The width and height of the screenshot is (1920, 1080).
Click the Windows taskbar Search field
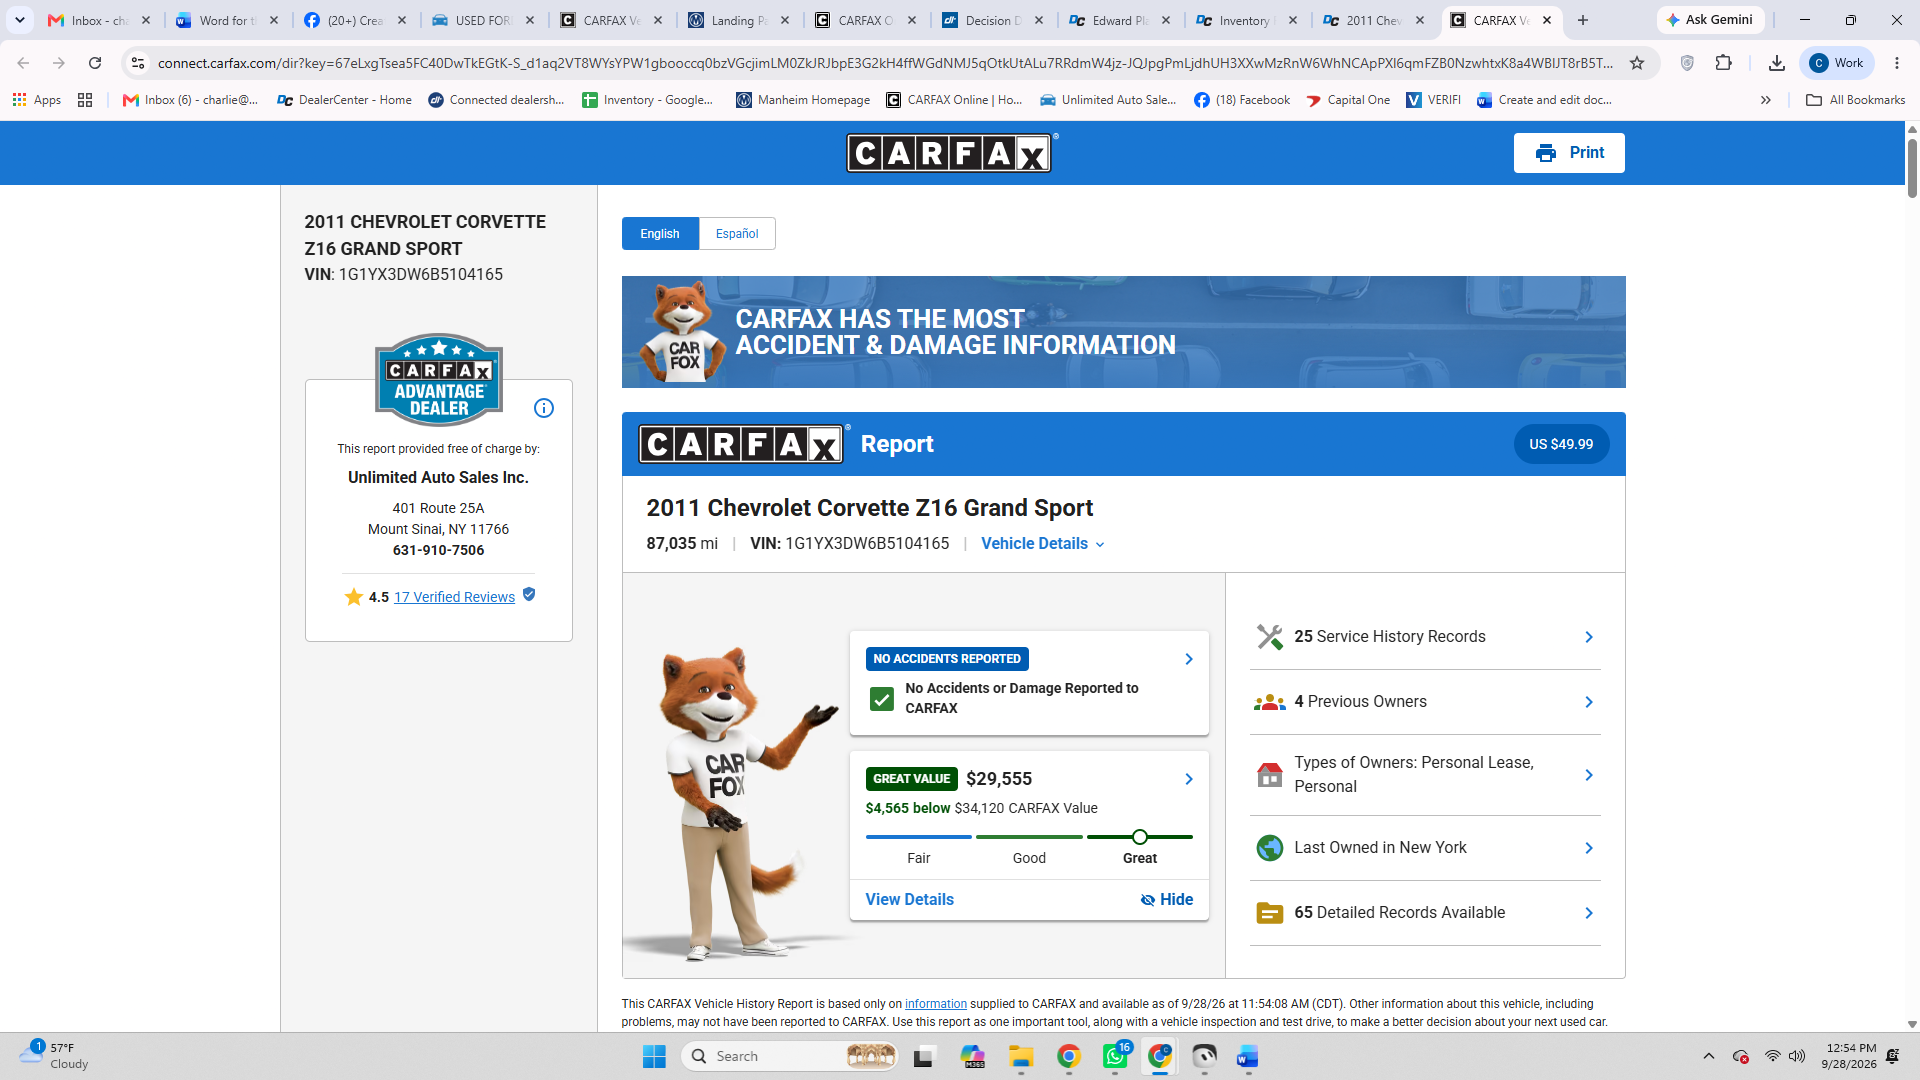790,1056
